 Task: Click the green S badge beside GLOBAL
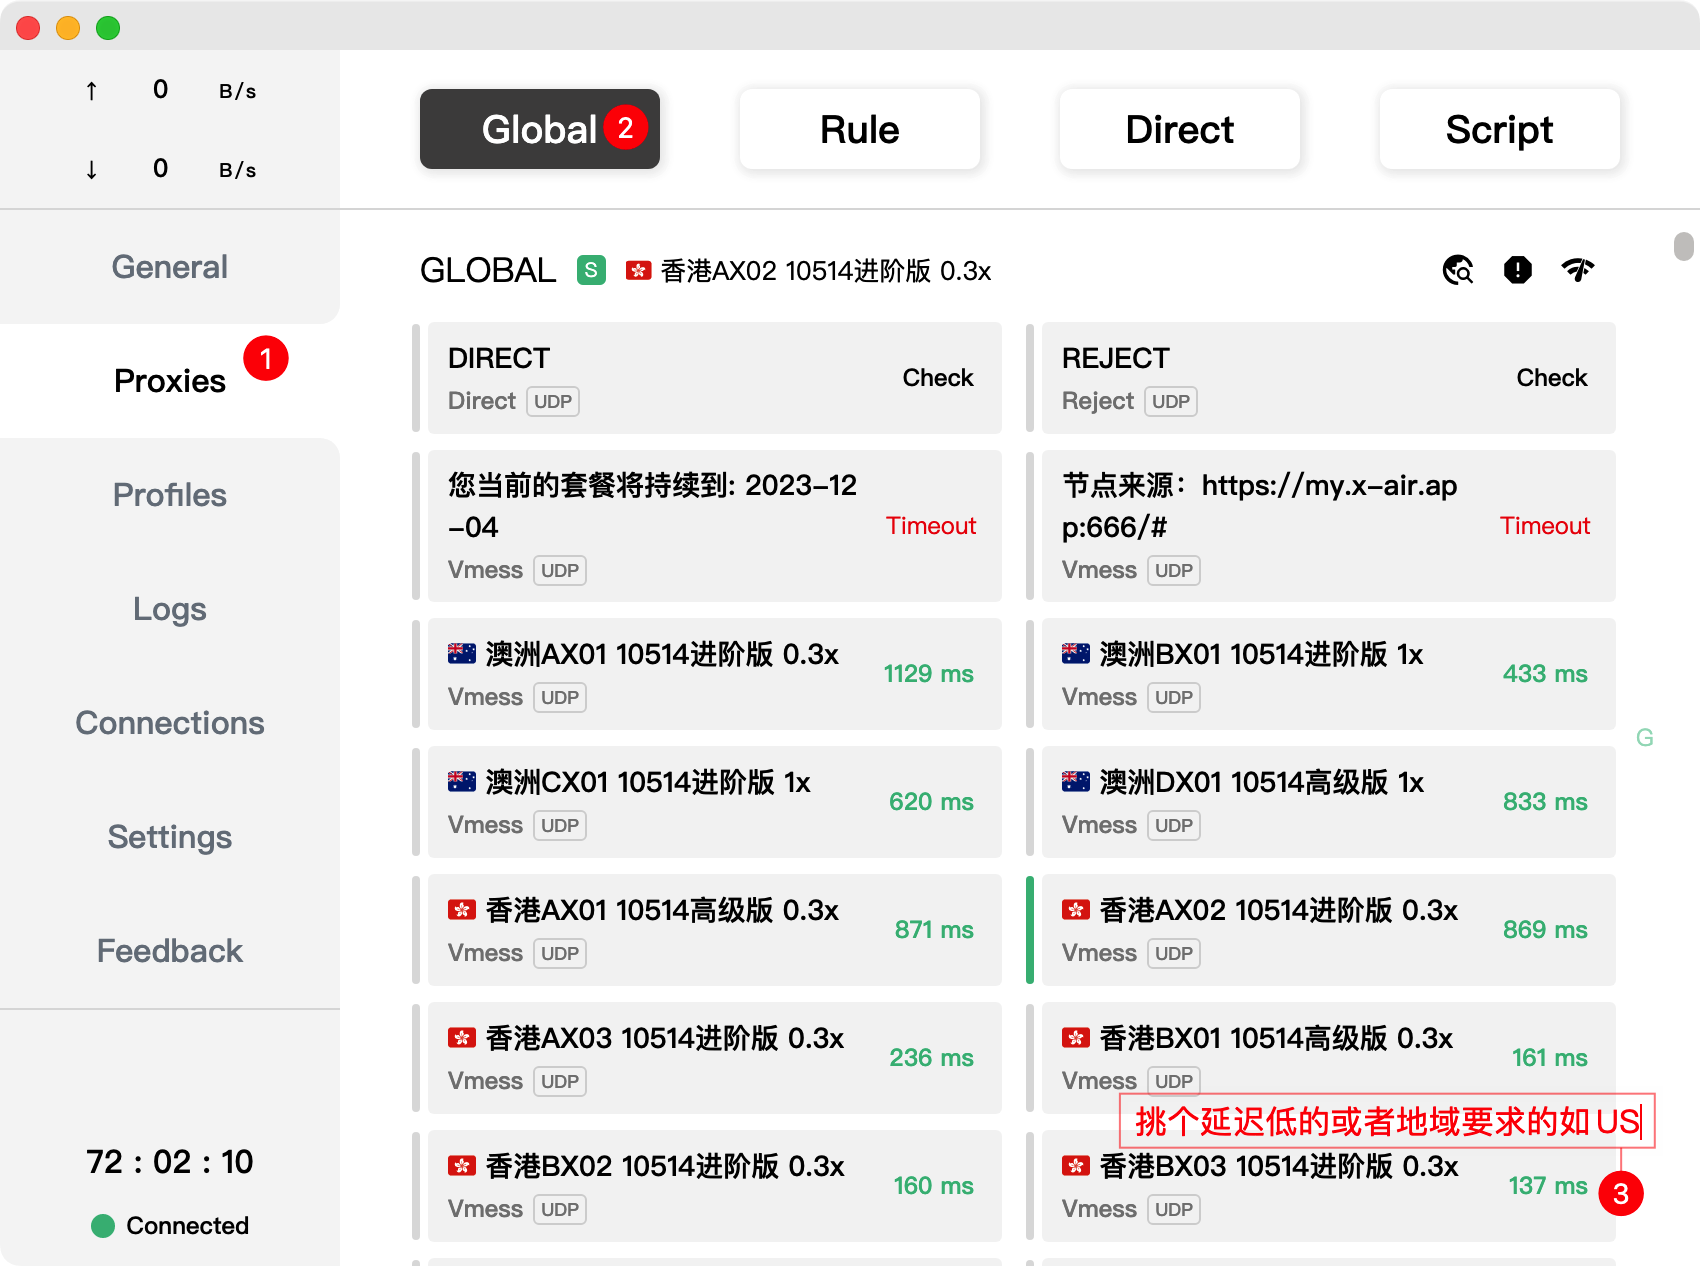pyautogui.click(x=591, y=270)
